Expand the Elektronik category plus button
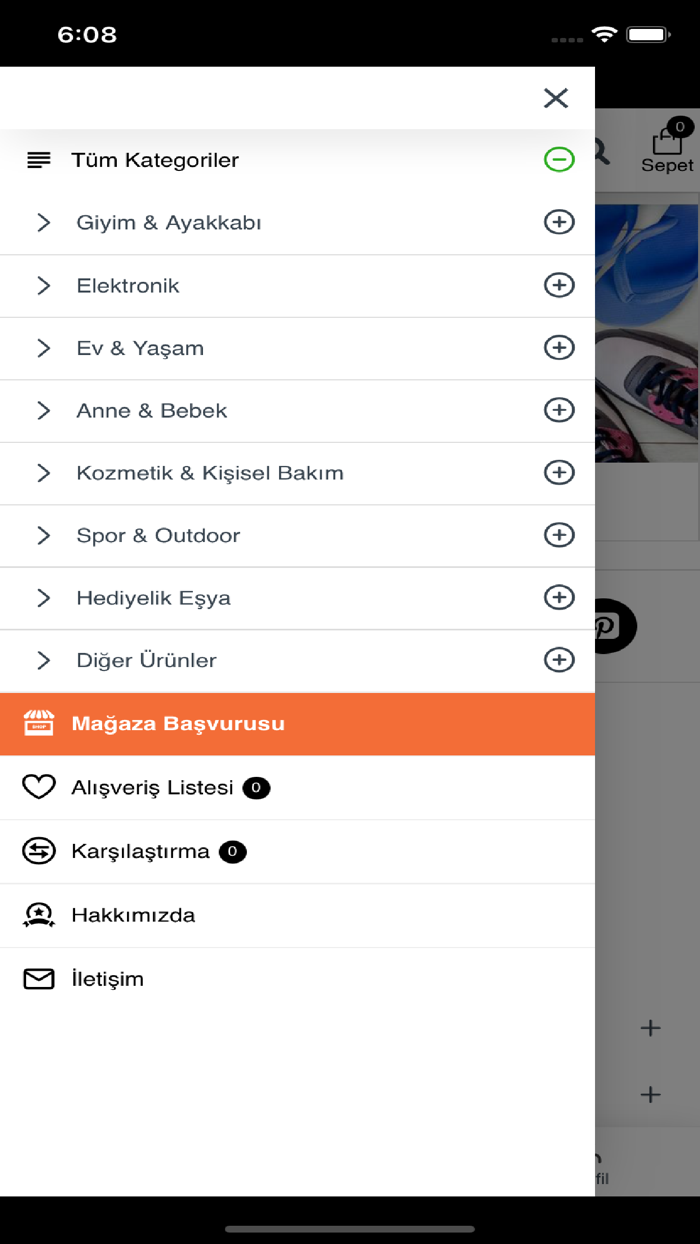This screenshot has width=700, height=1244. (x=559, y=285)
